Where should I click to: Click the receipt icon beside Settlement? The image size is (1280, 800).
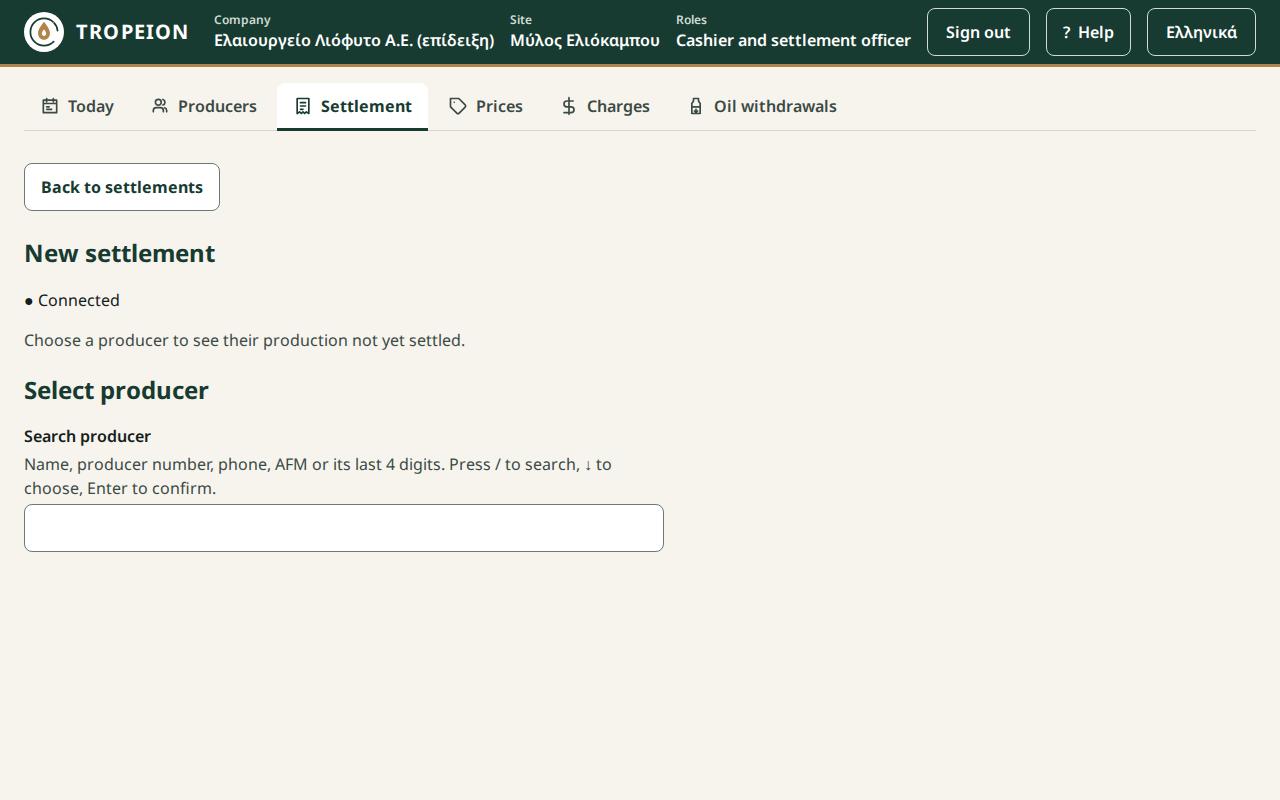click(x=303, y=106)
